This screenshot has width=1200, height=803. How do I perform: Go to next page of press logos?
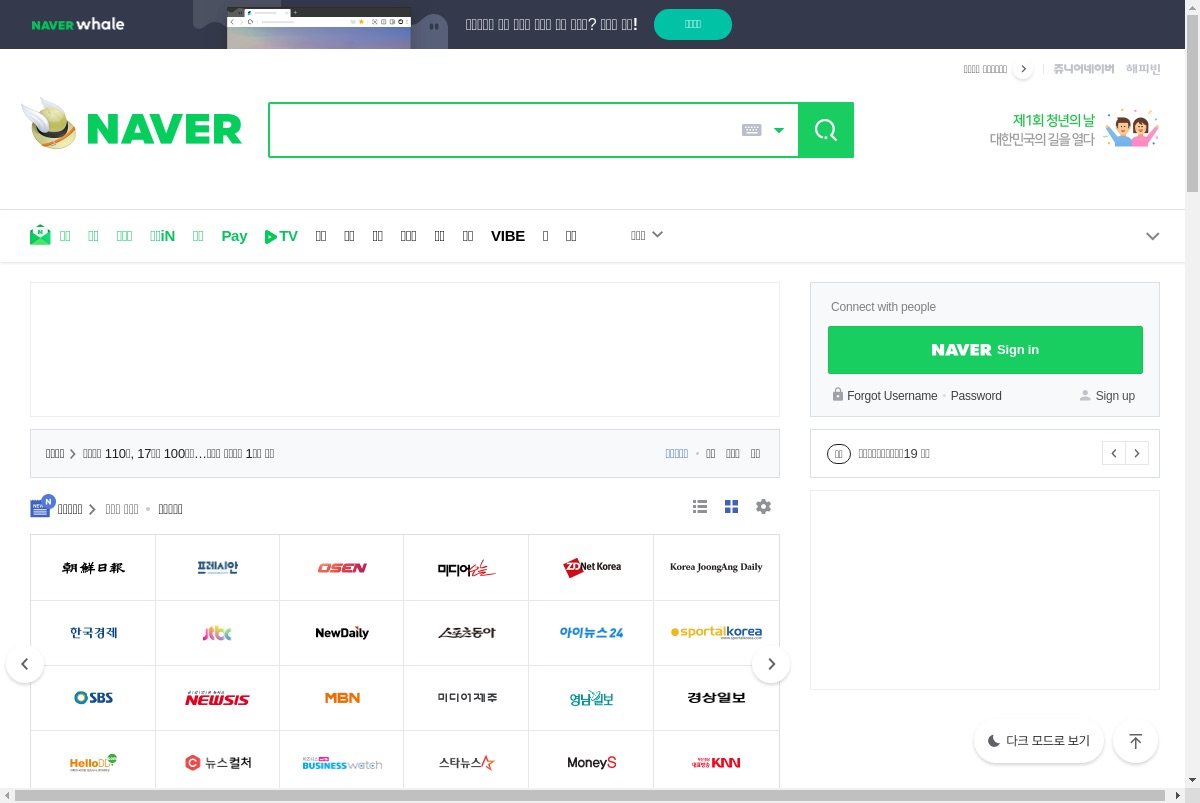pyautogui.click(x=771, y=664)
